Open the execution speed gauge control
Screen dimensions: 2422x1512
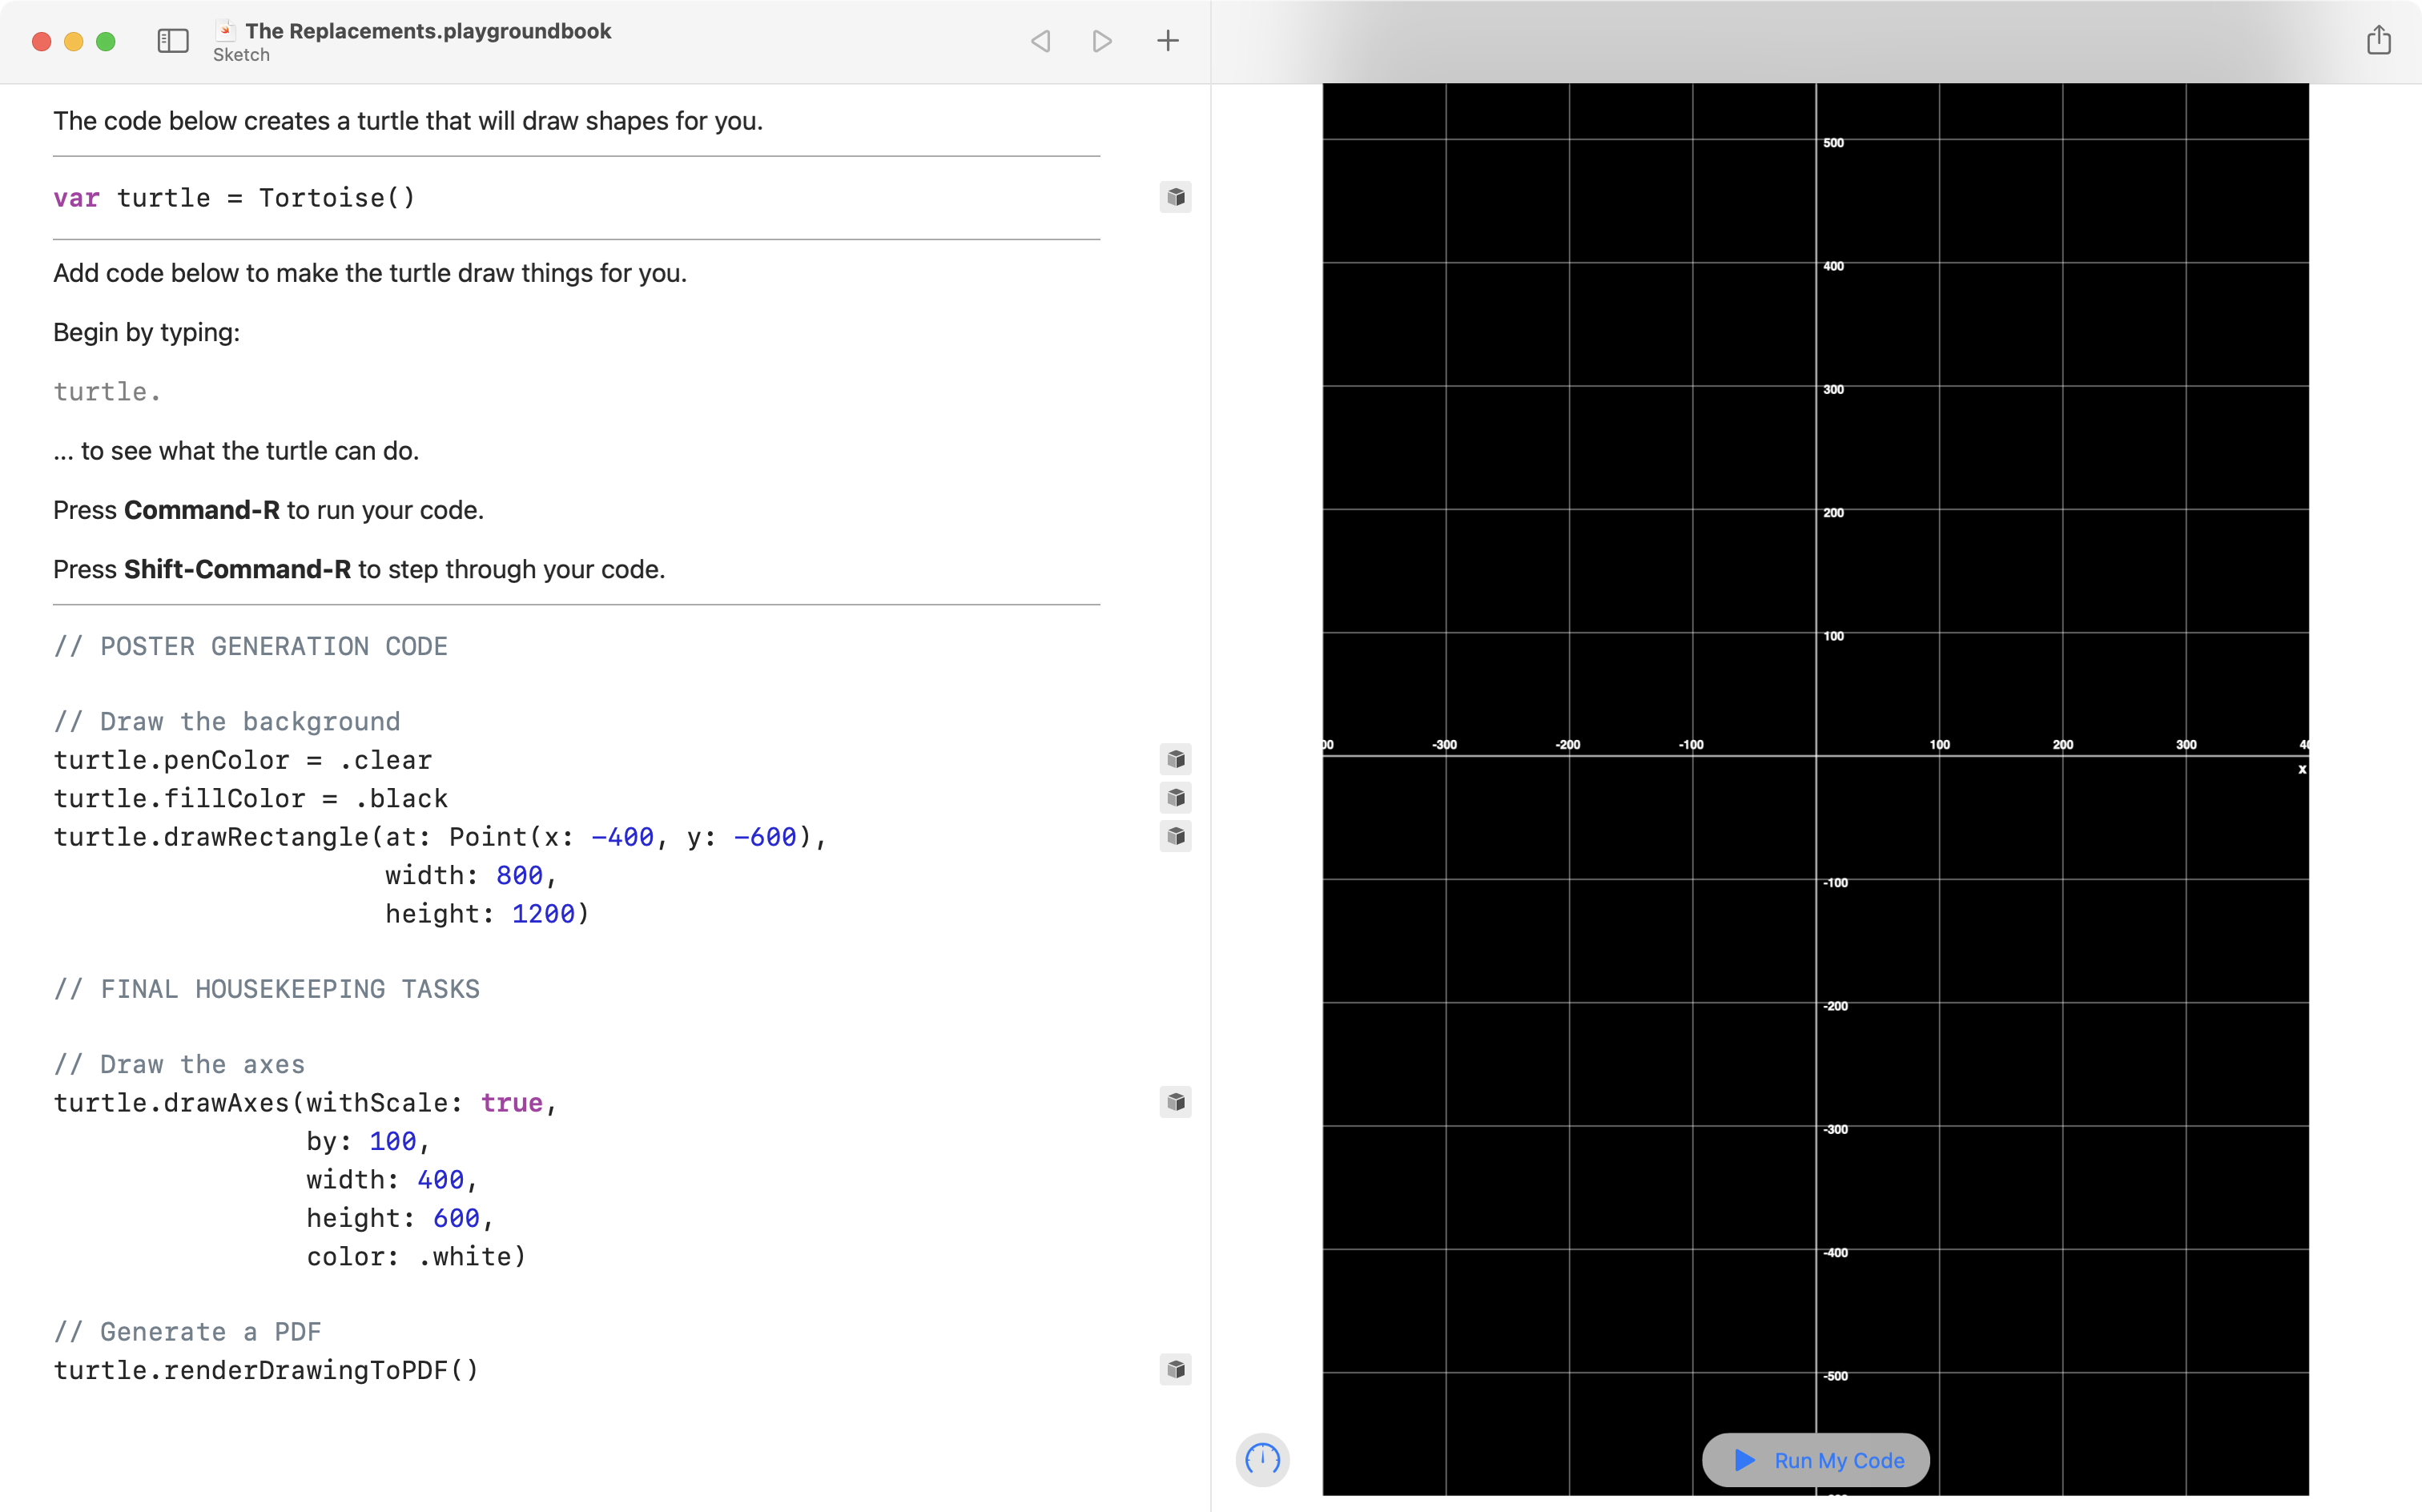[1262, 1460]
